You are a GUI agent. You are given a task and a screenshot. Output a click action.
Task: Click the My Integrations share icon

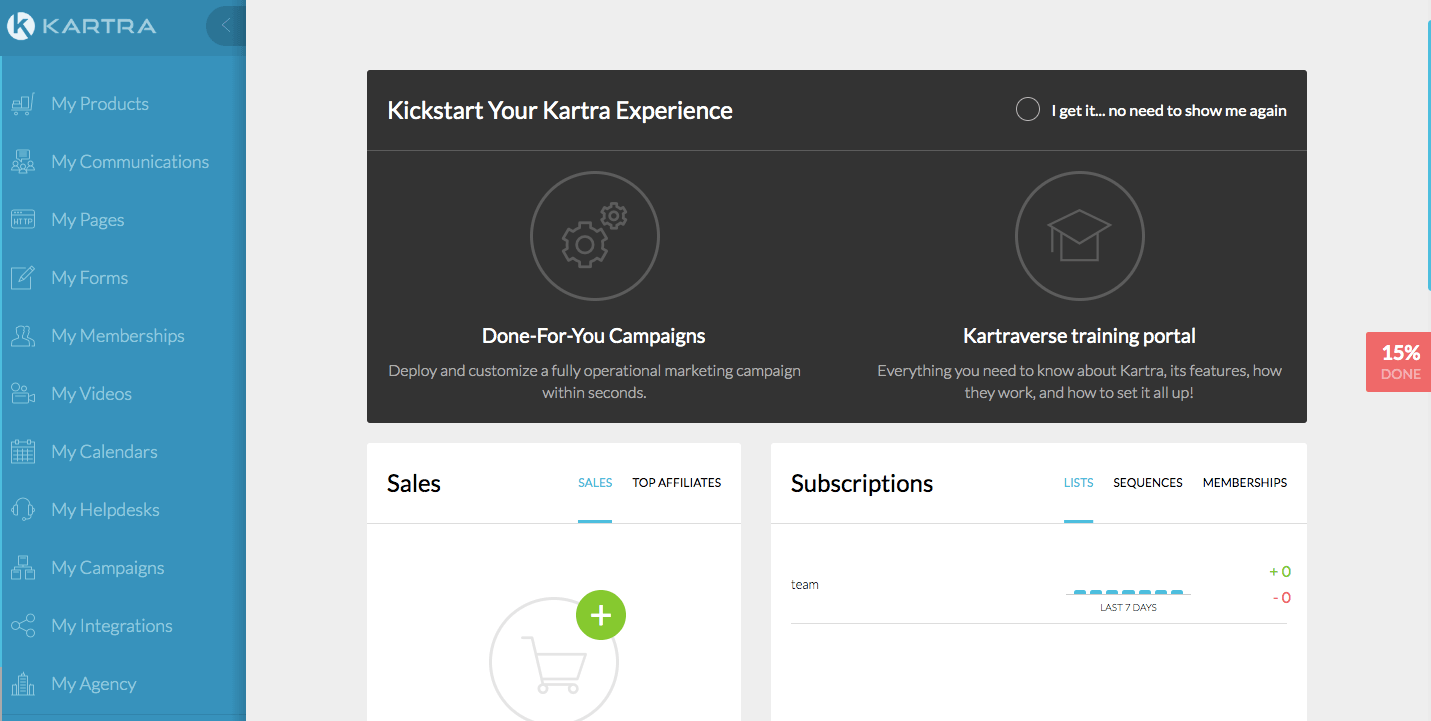point(23,626)
